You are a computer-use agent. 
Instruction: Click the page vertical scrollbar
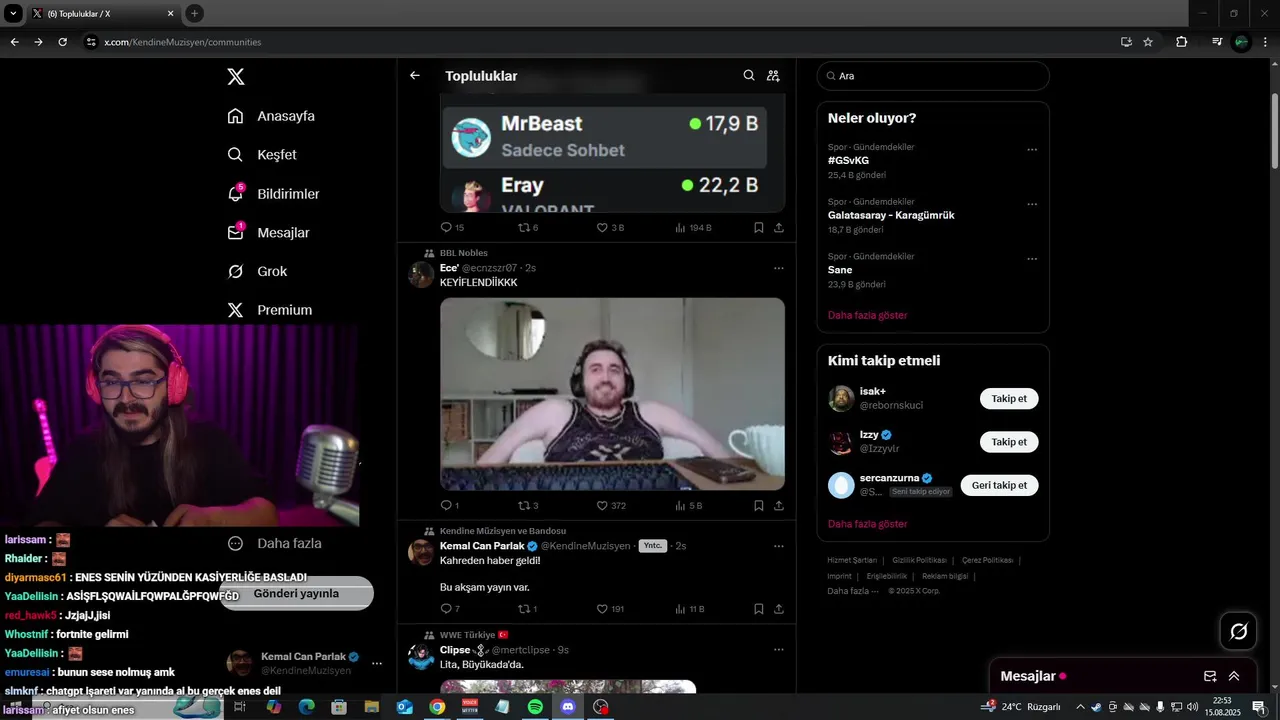1274,130
